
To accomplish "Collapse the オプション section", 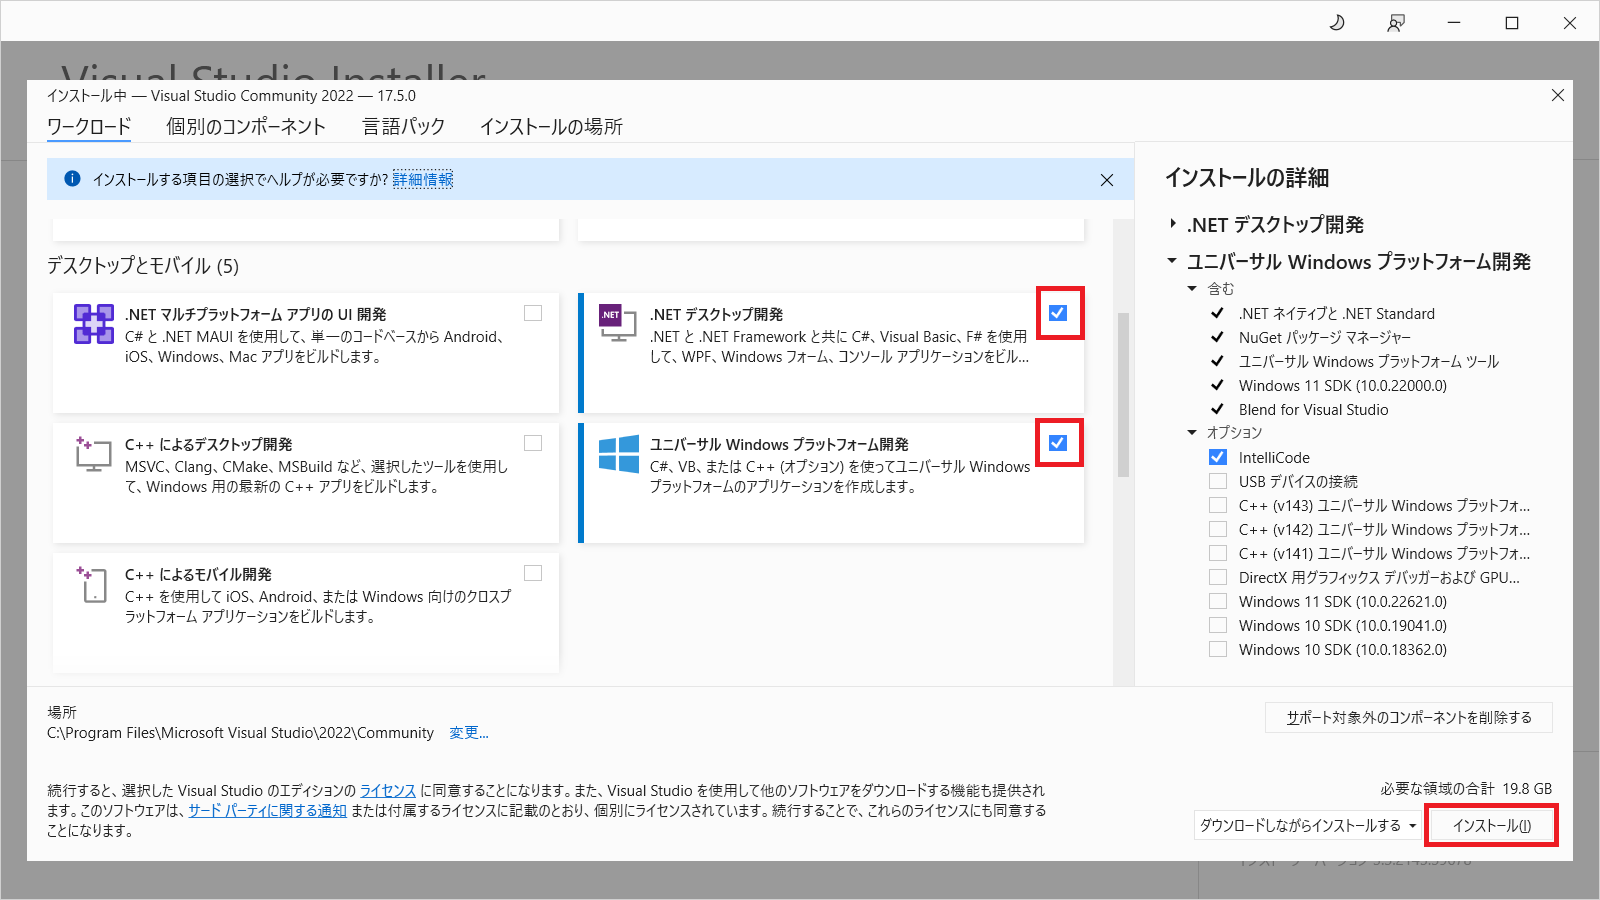I will click(x=1192, y=432).
